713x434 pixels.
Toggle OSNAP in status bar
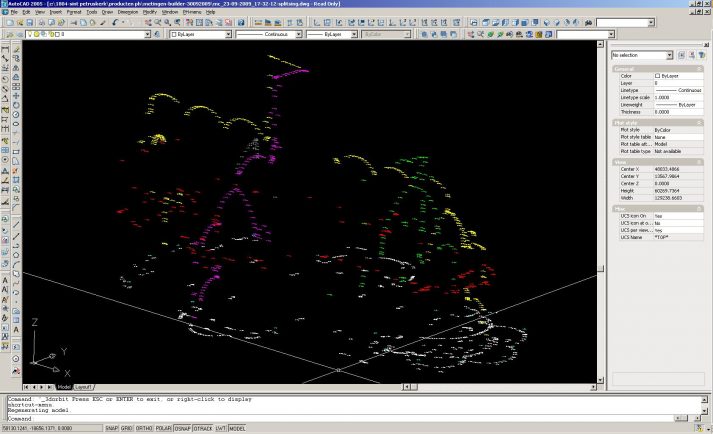(x=182, y=428)
